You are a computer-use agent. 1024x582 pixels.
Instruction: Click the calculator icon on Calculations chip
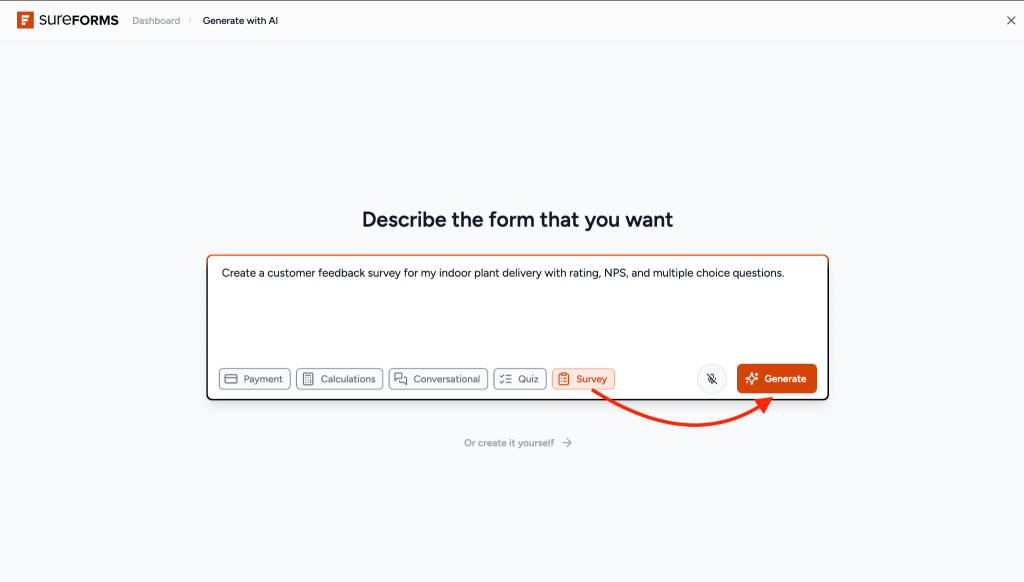(x=308, y=379)
